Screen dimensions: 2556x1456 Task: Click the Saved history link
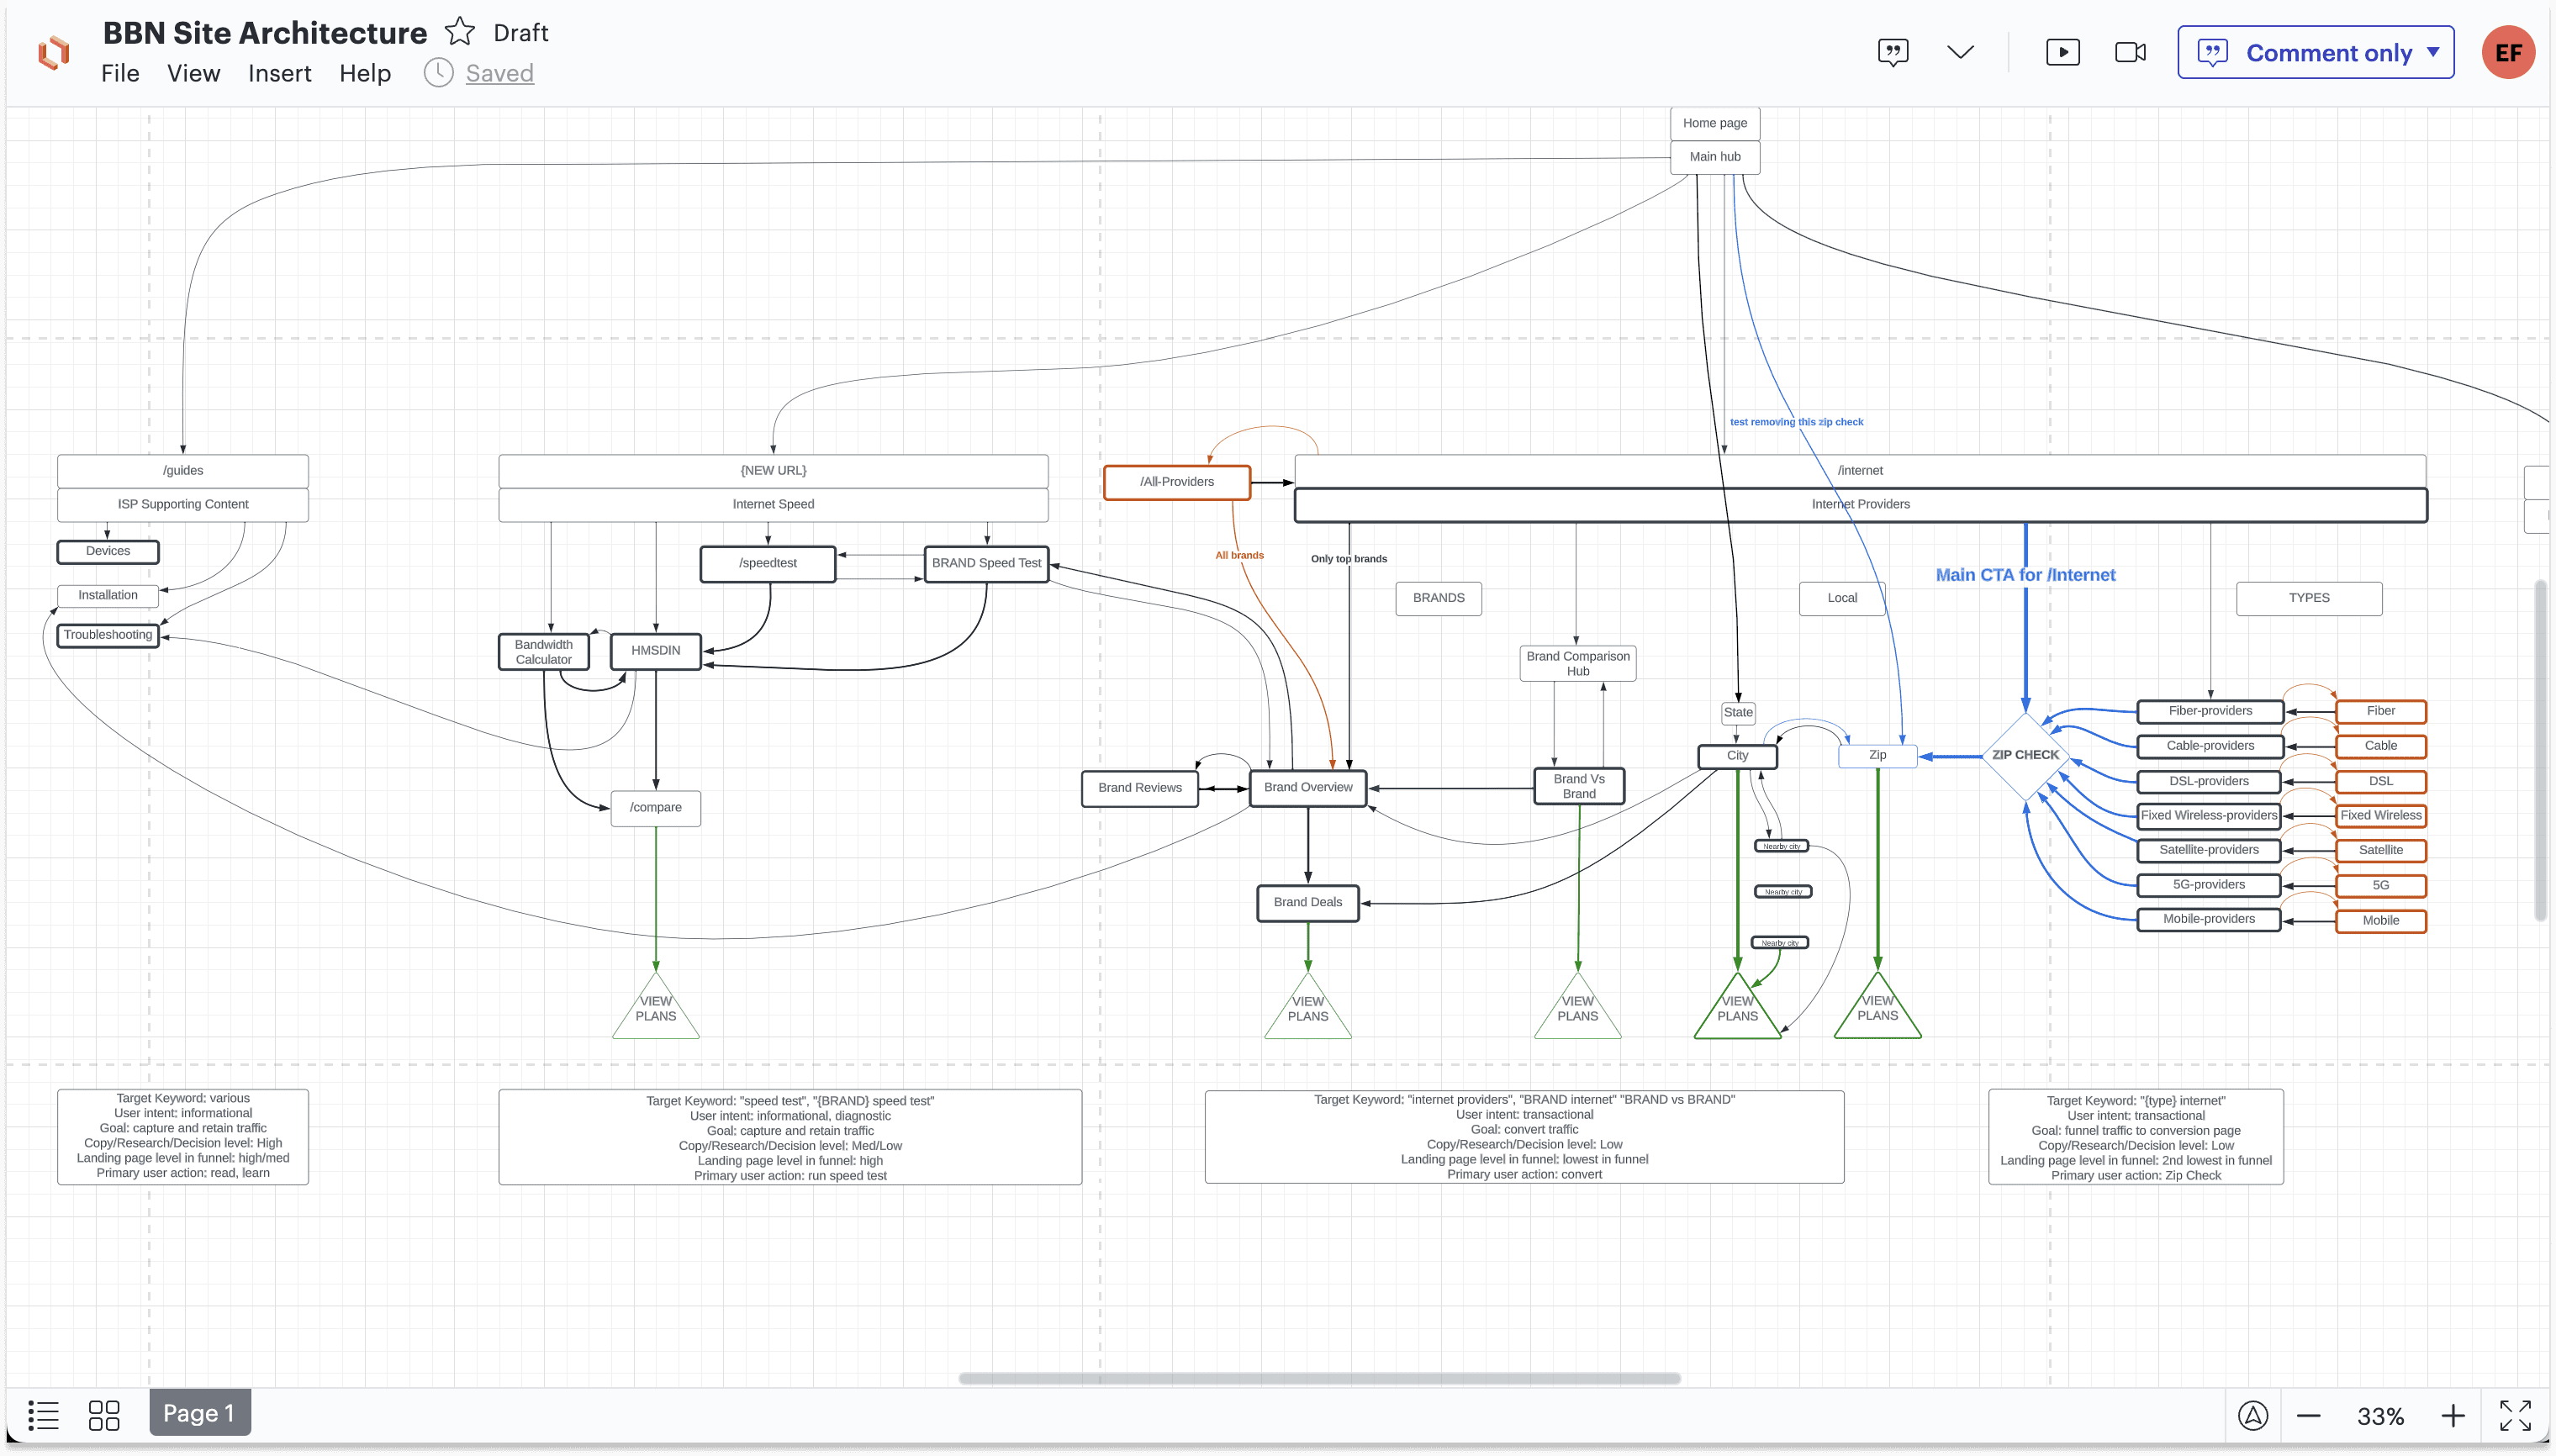(499, 73)
